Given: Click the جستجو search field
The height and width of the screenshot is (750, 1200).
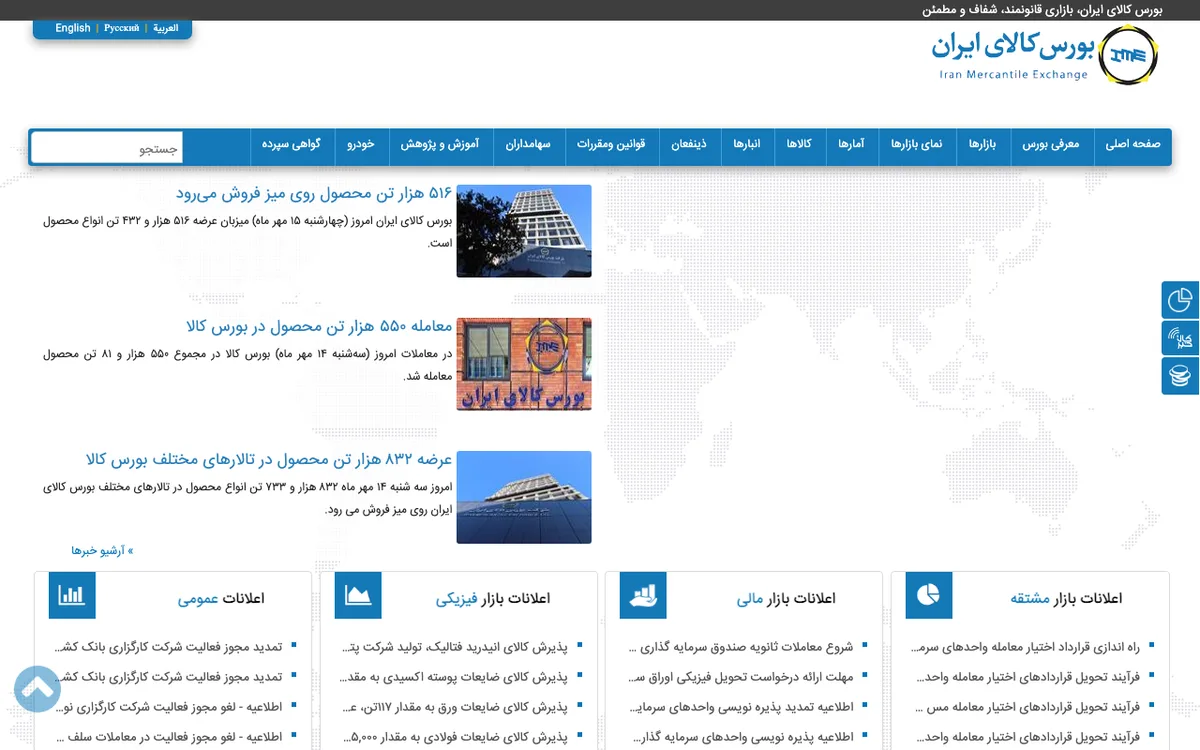Looking at the screenshot, I should (x=107, y=148).
